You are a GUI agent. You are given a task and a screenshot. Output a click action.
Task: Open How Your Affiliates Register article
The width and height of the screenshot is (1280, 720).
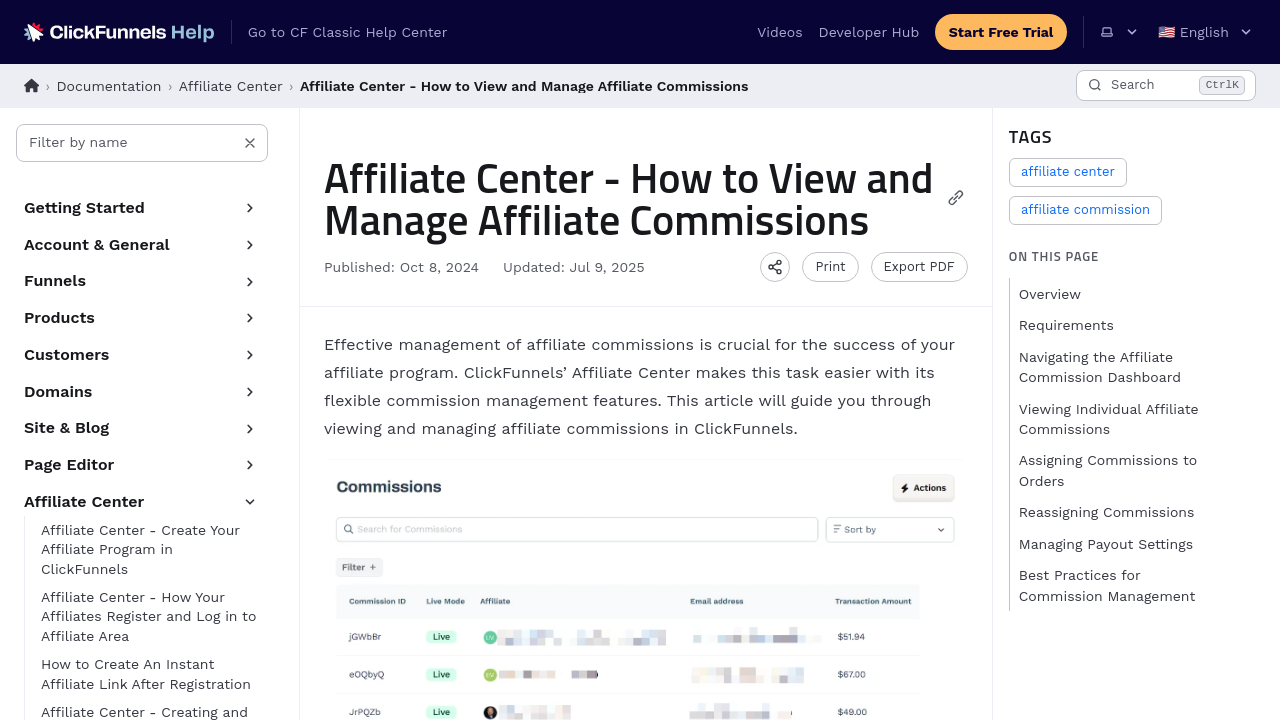tap(149, 617)
